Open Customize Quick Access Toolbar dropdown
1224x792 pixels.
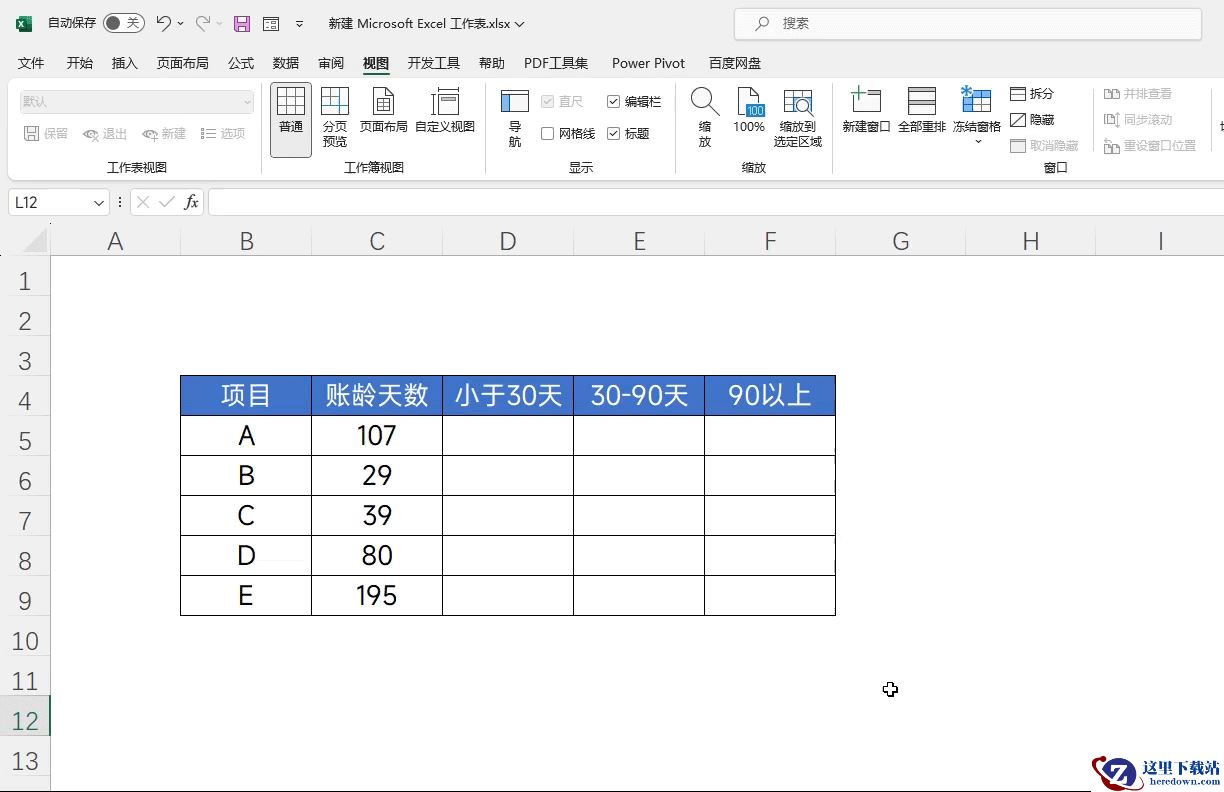[299, 23]
